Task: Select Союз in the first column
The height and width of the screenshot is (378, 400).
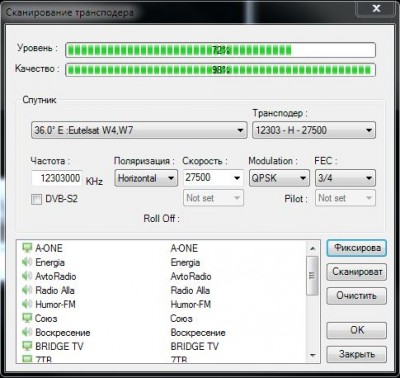Action: click(x=46, y=318)
